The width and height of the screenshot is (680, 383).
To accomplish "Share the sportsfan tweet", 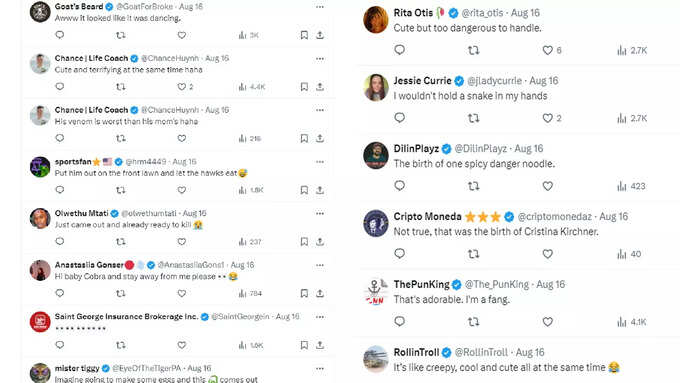I will (x=320, y=190).
